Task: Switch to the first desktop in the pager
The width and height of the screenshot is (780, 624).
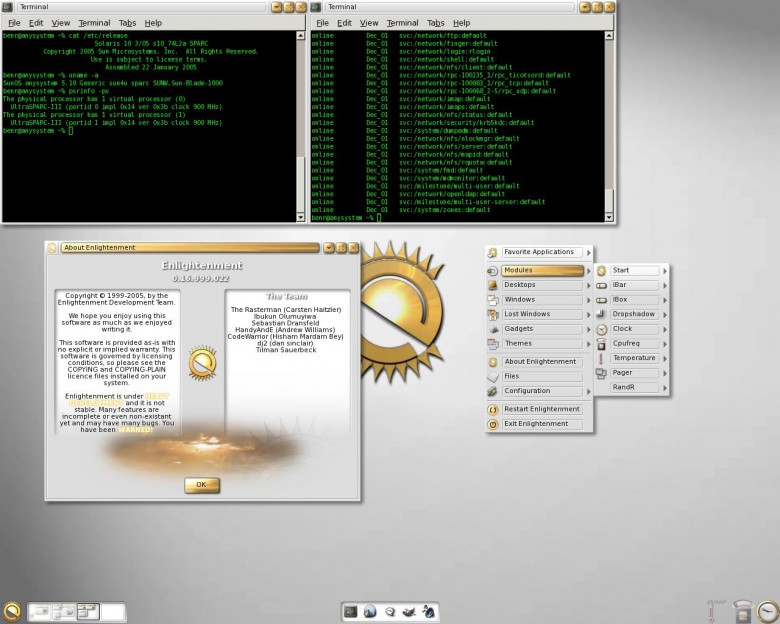Action: coord(39,612)
